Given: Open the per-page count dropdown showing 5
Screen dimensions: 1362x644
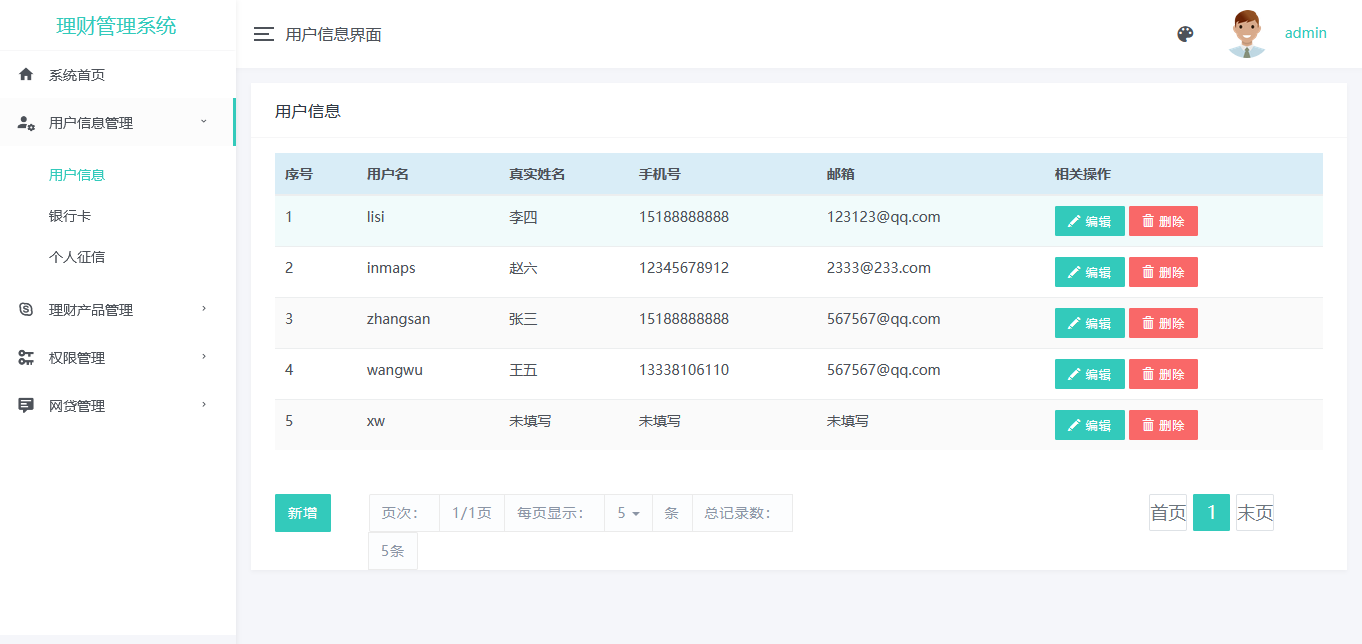Looking at the screenshot, I should (628, 513).
